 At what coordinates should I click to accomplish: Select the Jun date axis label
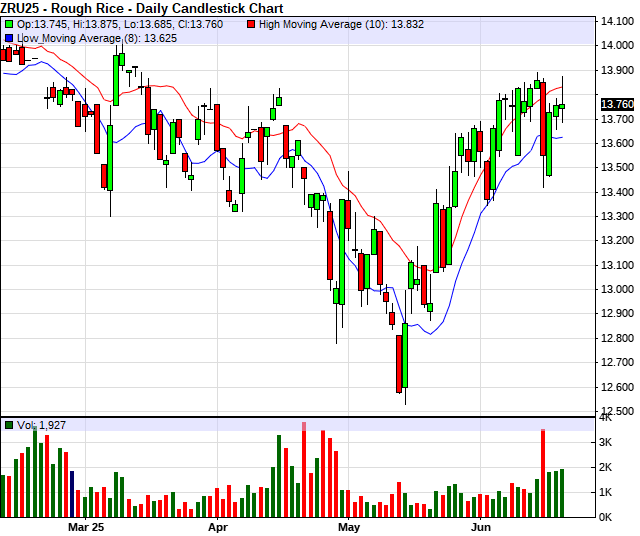pyautogui.click(x=482, y=525)
